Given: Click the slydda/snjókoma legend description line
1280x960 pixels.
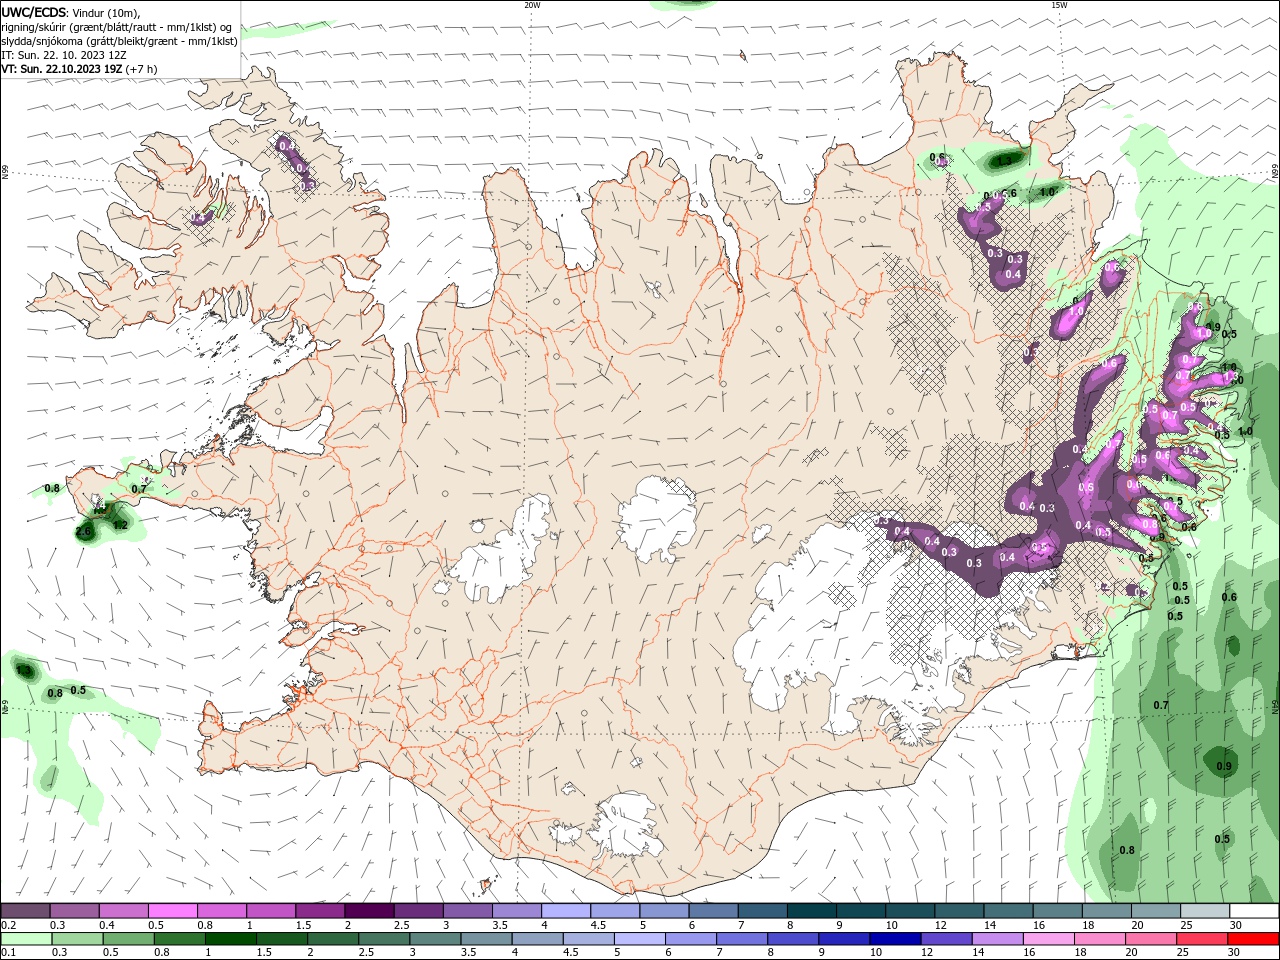Looking at the screenshot, I should (119, 41).
